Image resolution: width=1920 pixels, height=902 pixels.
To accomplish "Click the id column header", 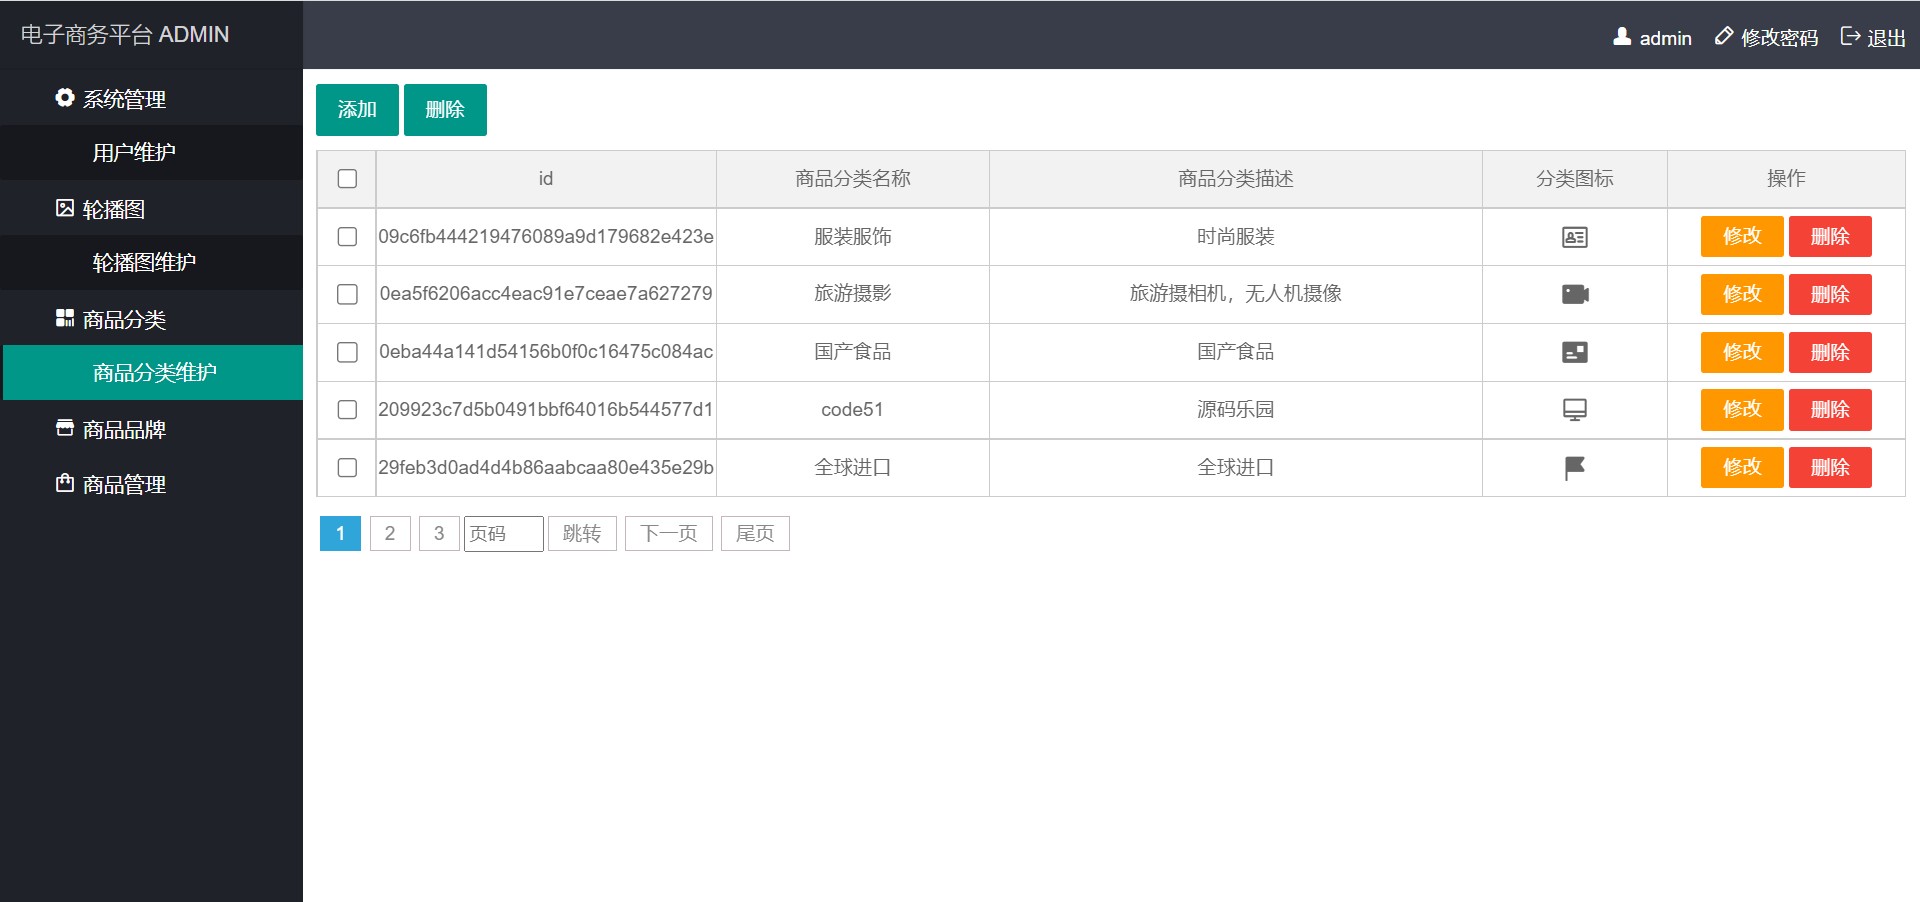I will [x=546, y=179].
